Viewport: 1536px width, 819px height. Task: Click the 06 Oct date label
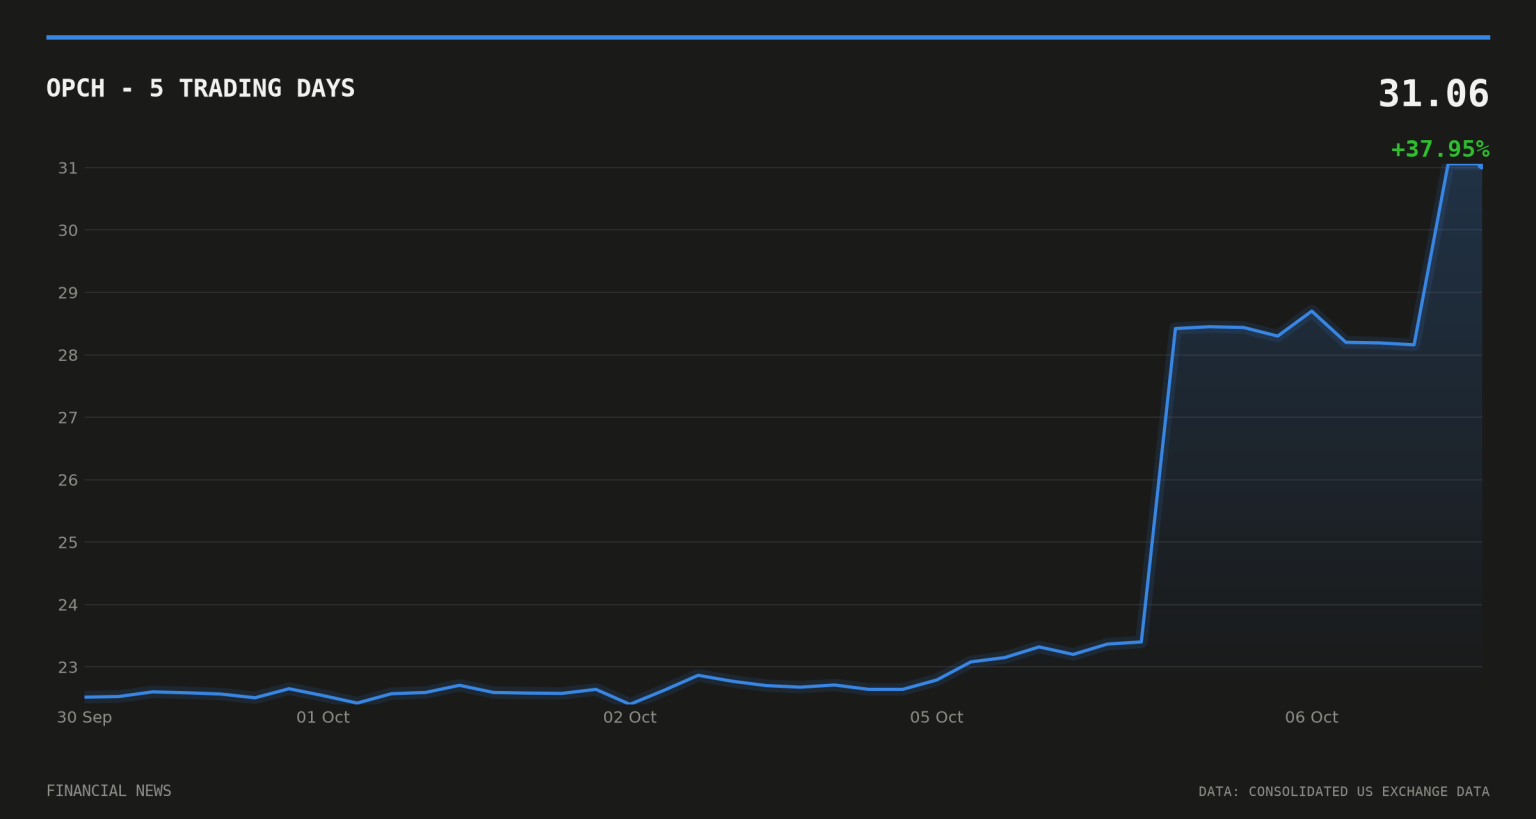point(1311,717)
